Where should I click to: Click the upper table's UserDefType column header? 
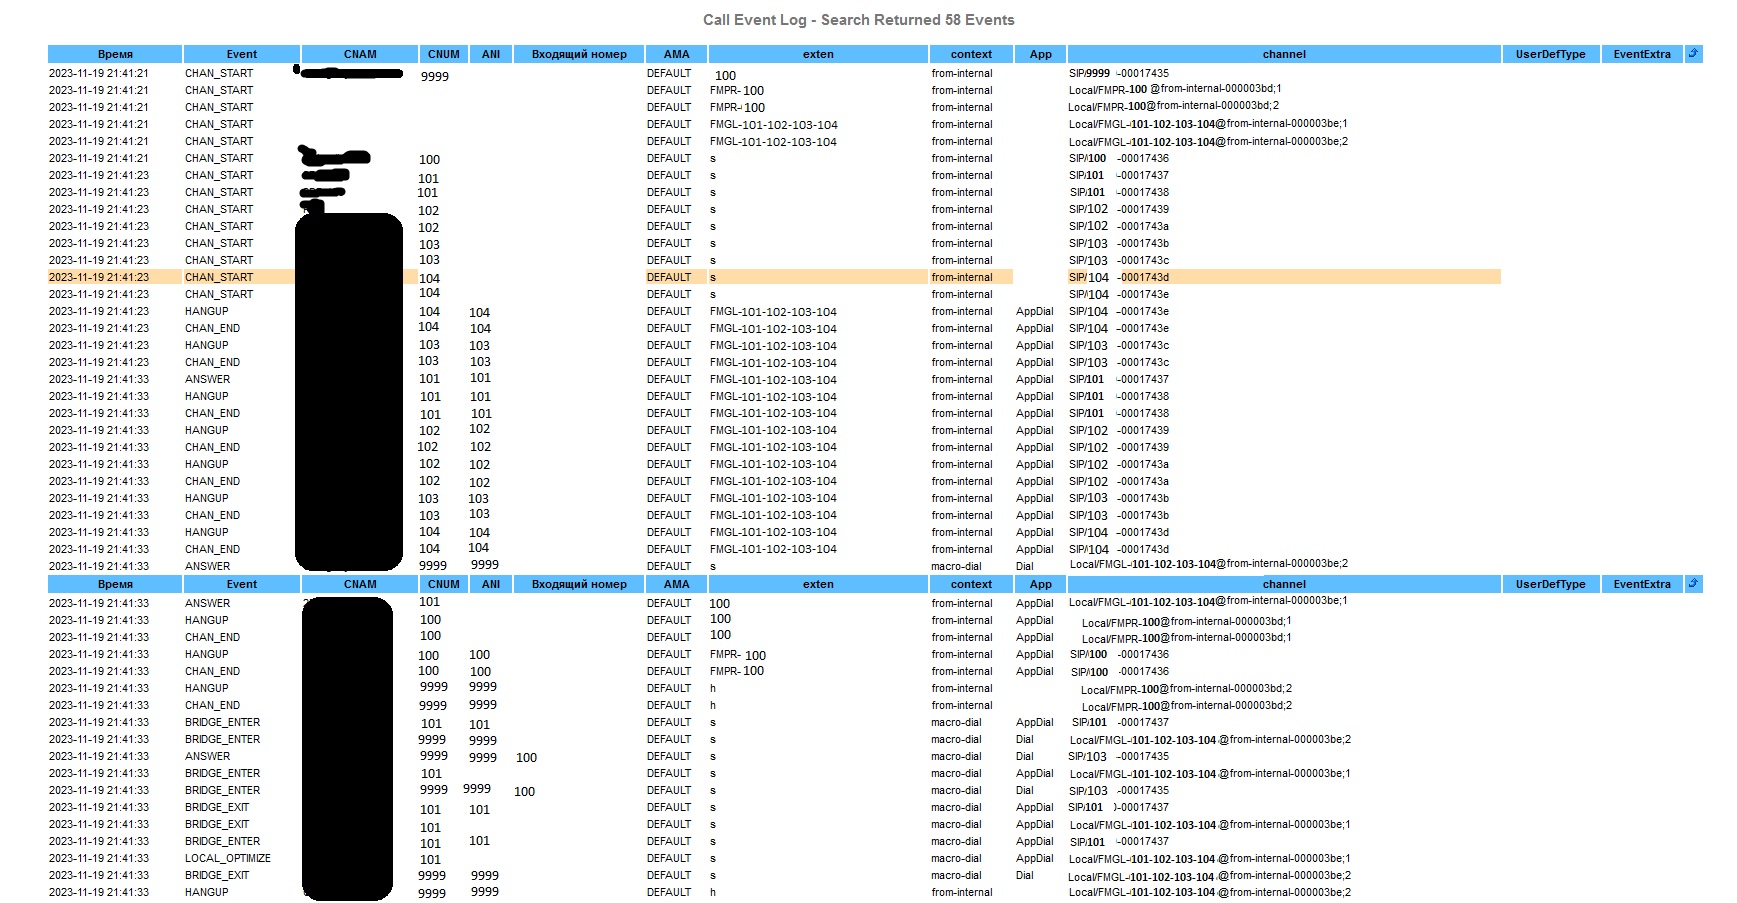coord(1550,55)
